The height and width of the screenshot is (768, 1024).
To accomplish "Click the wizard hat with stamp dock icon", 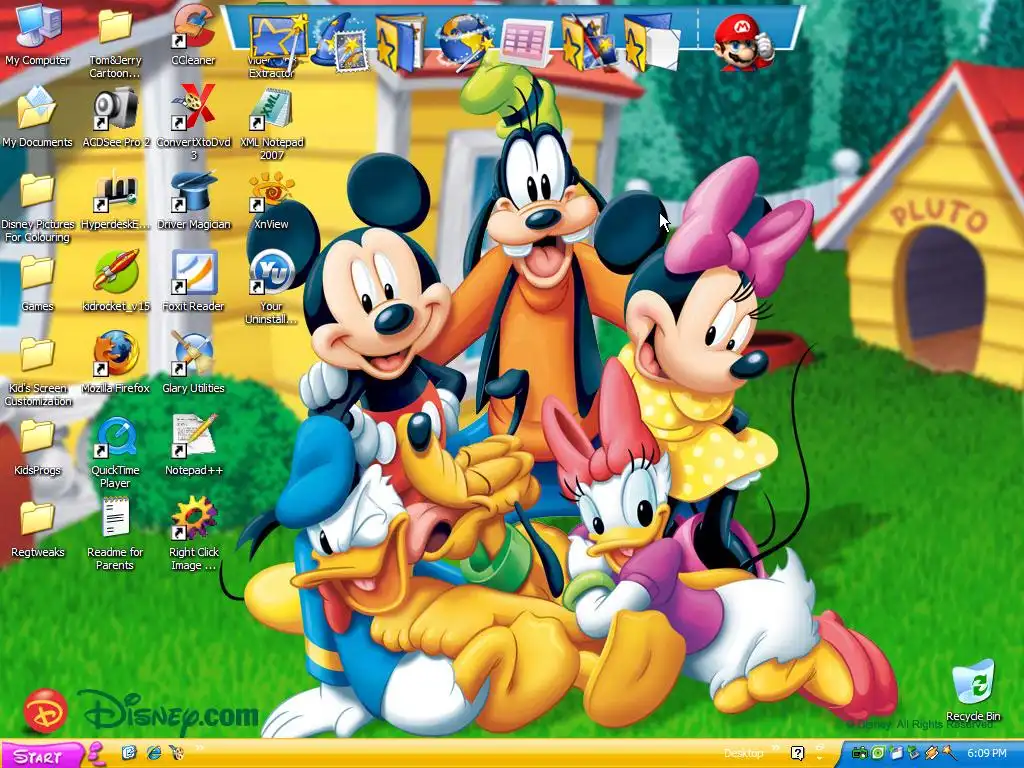I will [x=340, y=42].
